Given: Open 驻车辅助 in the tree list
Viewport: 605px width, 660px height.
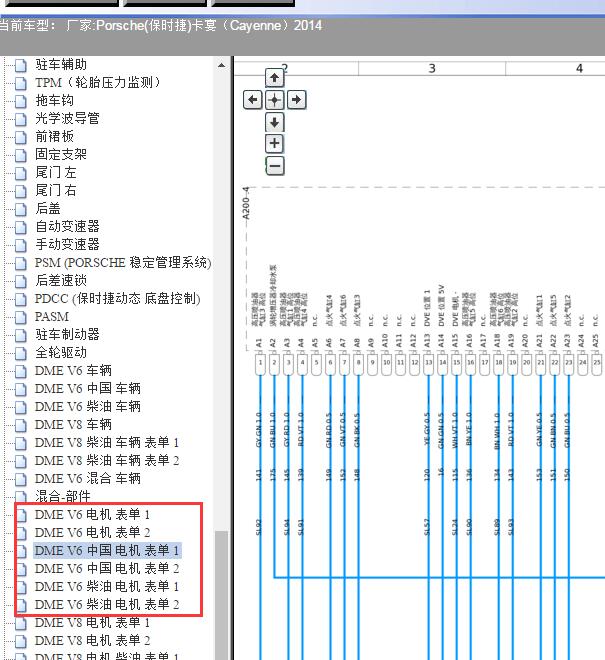Looking at the screenshot, I should [61, 64].
